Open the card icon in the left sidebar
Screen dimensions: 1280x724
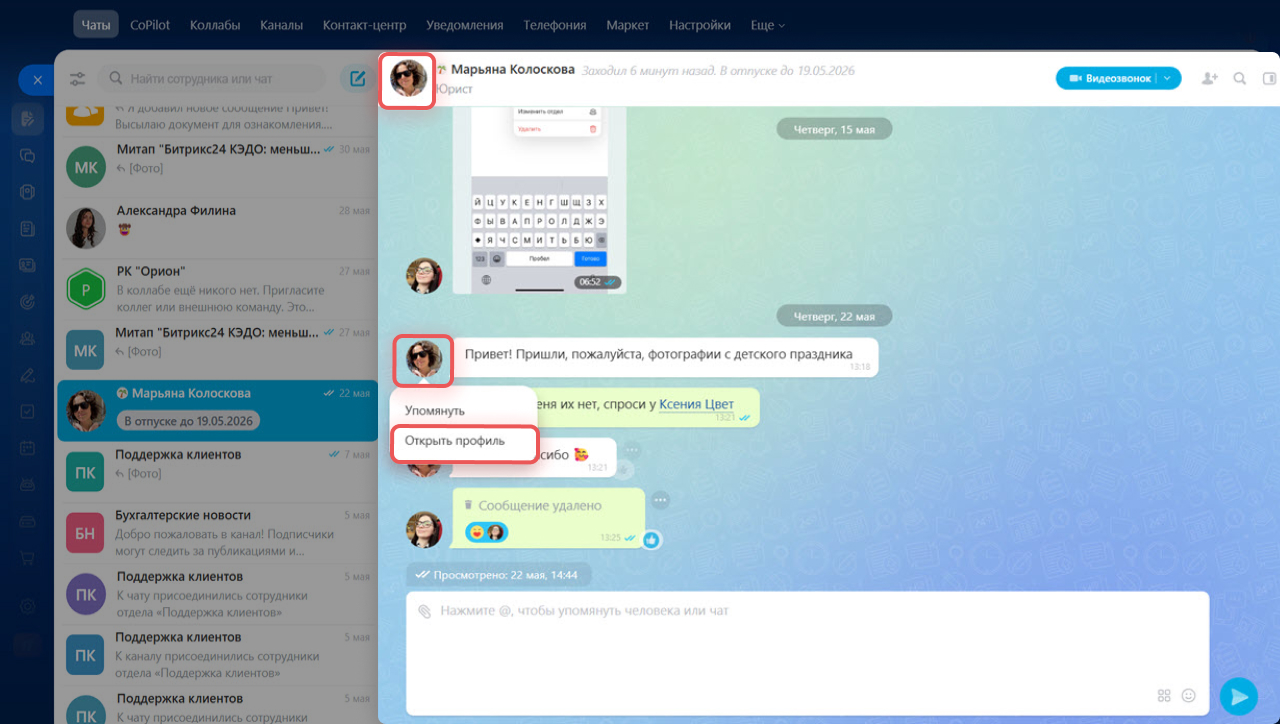pos(28,521)
